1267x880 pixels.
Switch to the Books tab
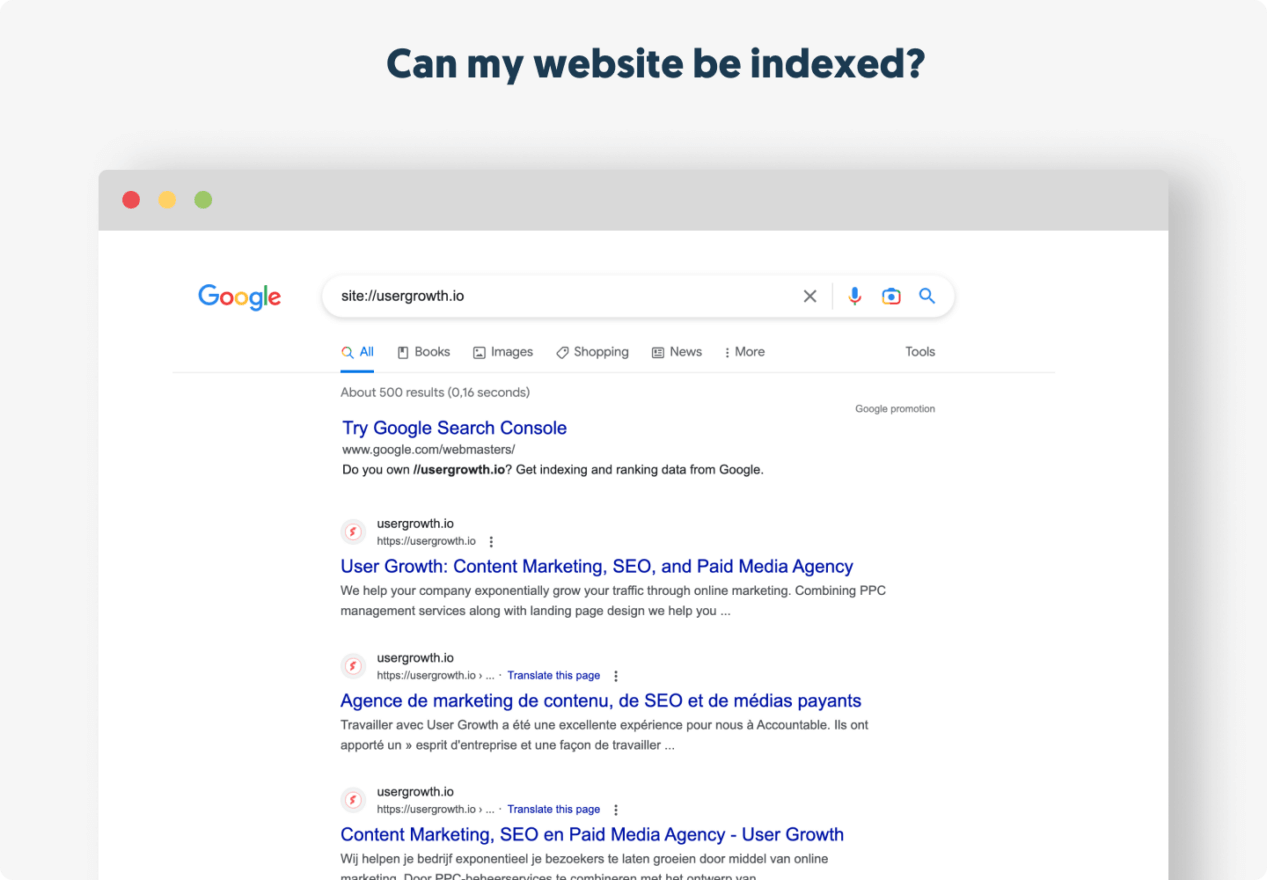pyautogui.click(x=423, y=352)
